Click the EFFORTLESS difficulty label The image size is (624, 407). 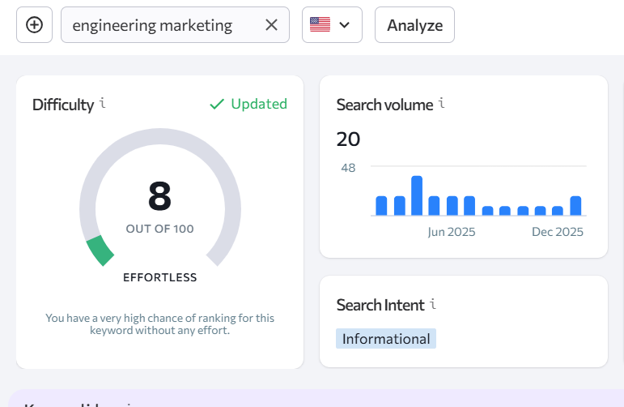coord(160,277)
